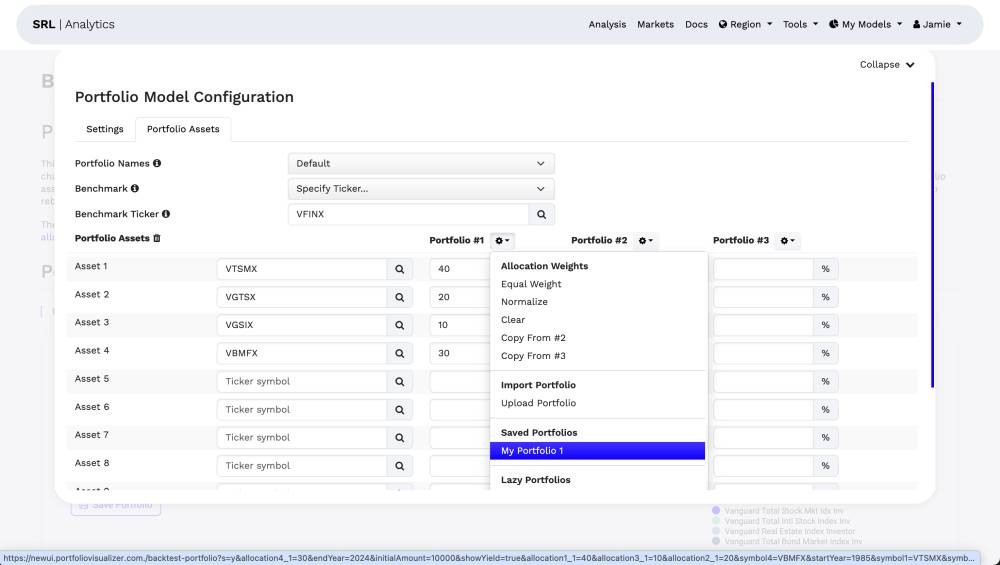This screenshot has width=1000, height=565.
Task: Click the empty Asset 6 ticker symbol field
Action: (302, 409)
